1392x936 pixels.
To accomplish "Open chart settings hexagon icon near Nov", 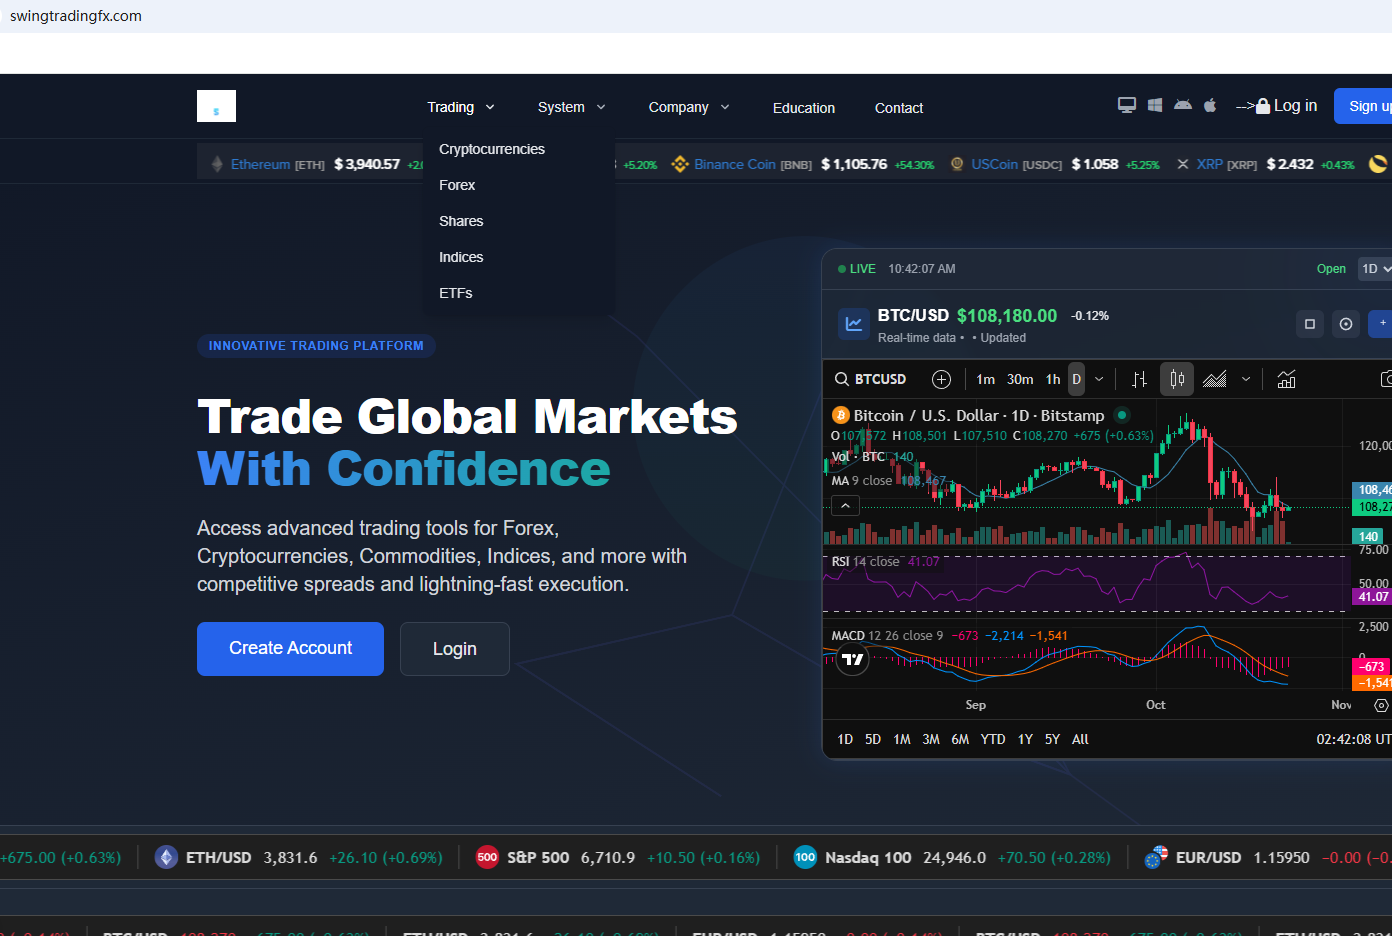I will coord(1381,705).
